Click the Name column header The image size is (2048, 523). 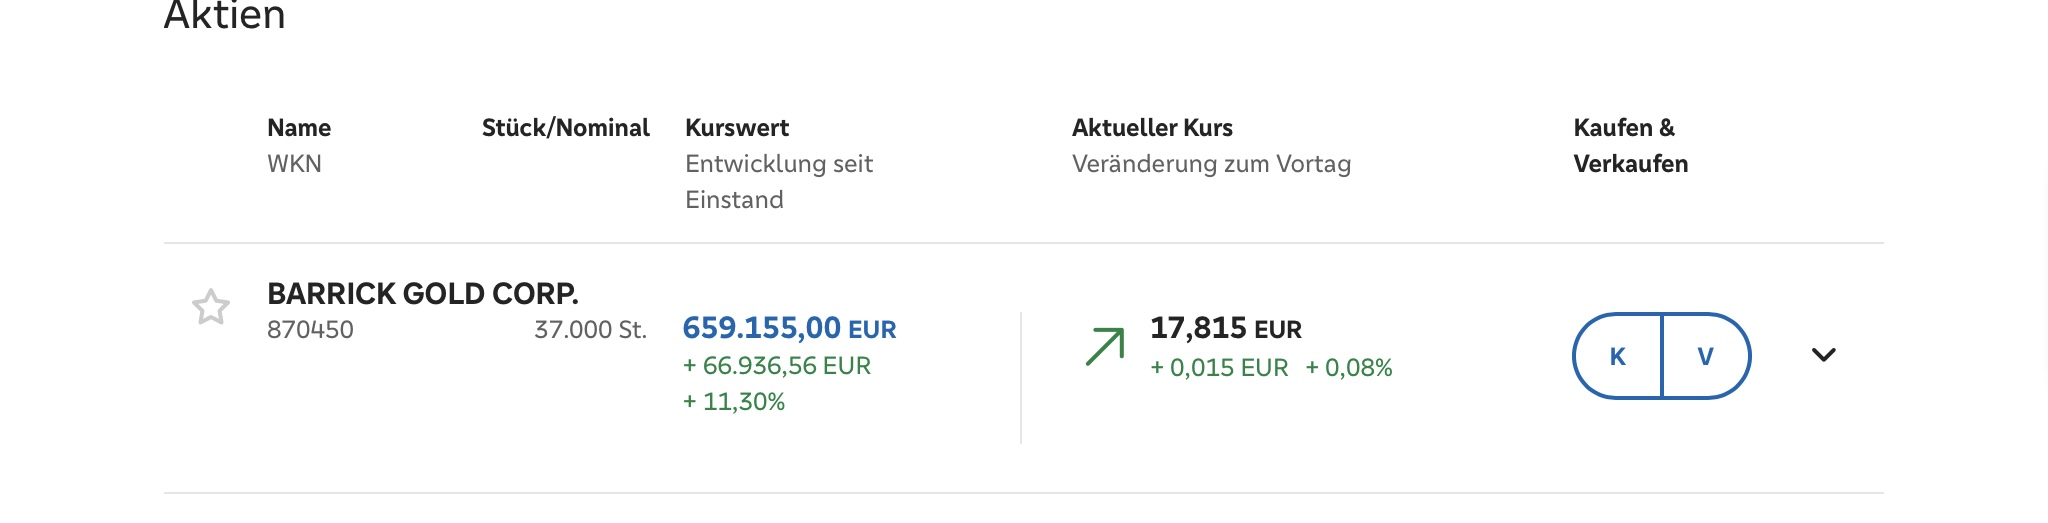click(x=298, y=128)
